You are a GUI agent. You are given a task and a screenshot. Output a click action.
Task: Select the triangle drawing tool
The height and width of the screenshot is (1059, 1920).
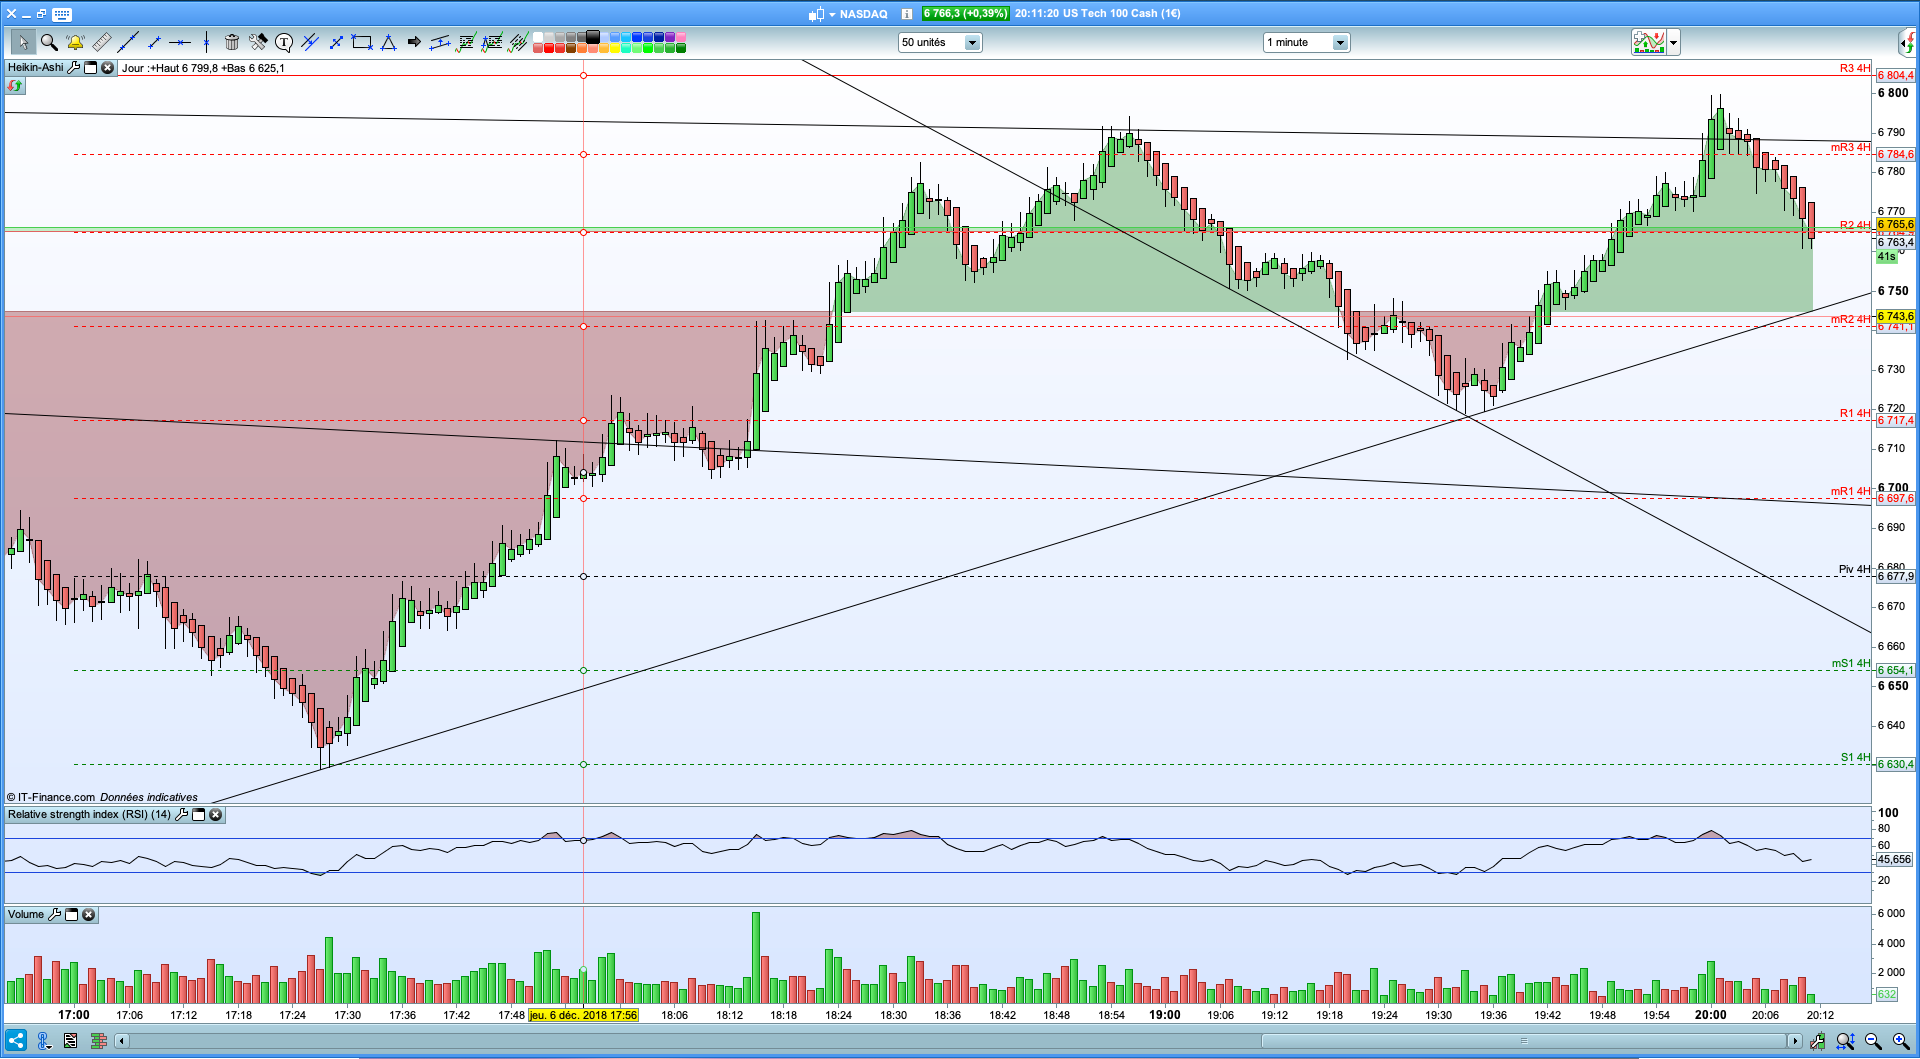pos(388,42)
